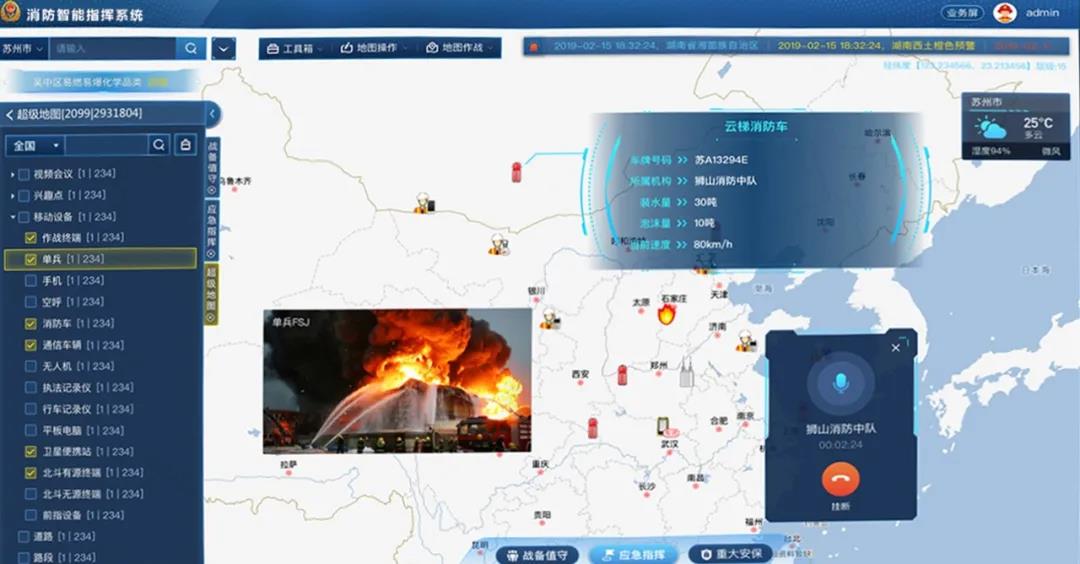1080x564 pixels.
Task: Collapse the side panel with the arrow handle
Action: 212,114
